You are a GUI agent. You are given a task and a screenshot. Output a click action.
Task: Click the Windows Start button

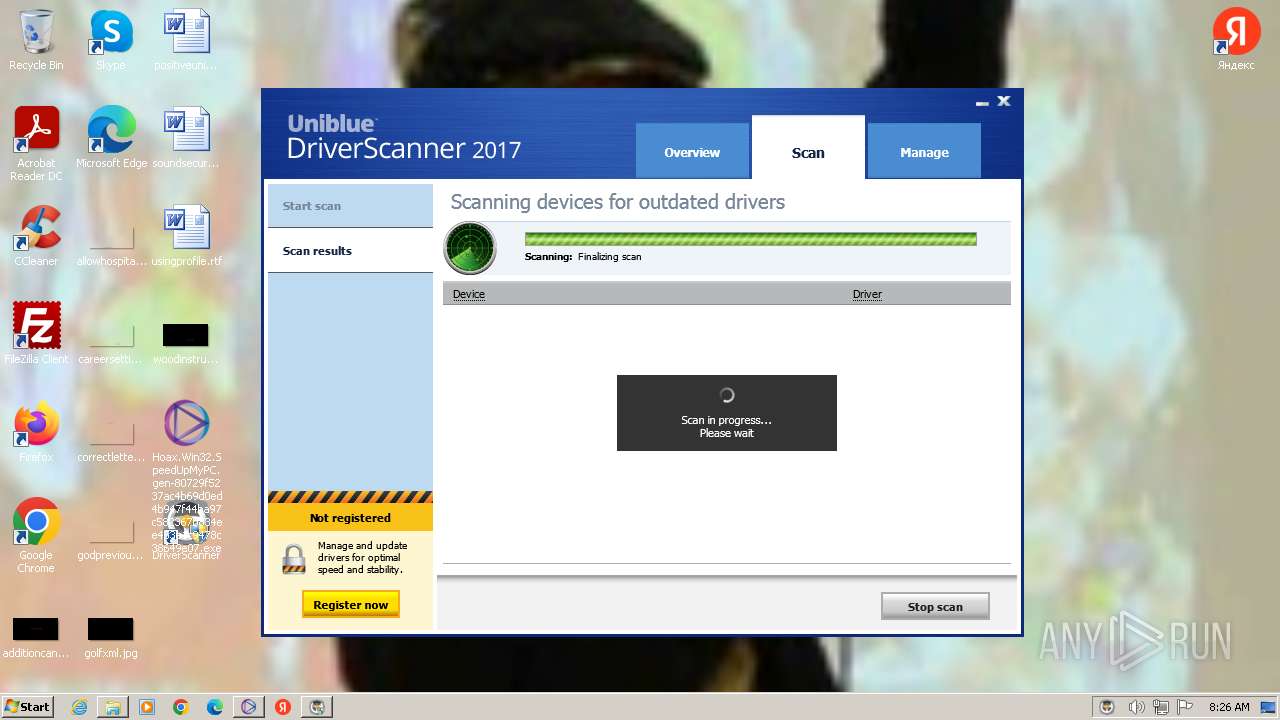pyautogui.click(x=28, y=706)
